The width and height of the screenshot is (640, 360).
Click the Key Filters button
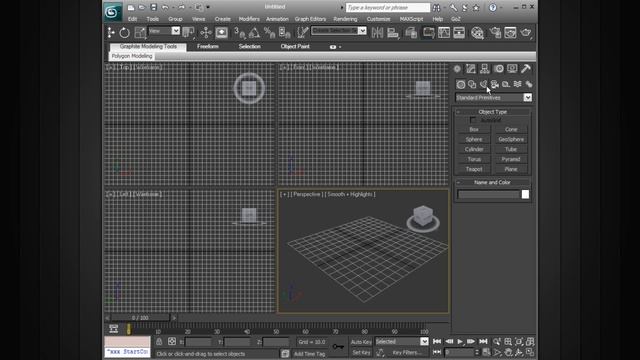[407, 352]
